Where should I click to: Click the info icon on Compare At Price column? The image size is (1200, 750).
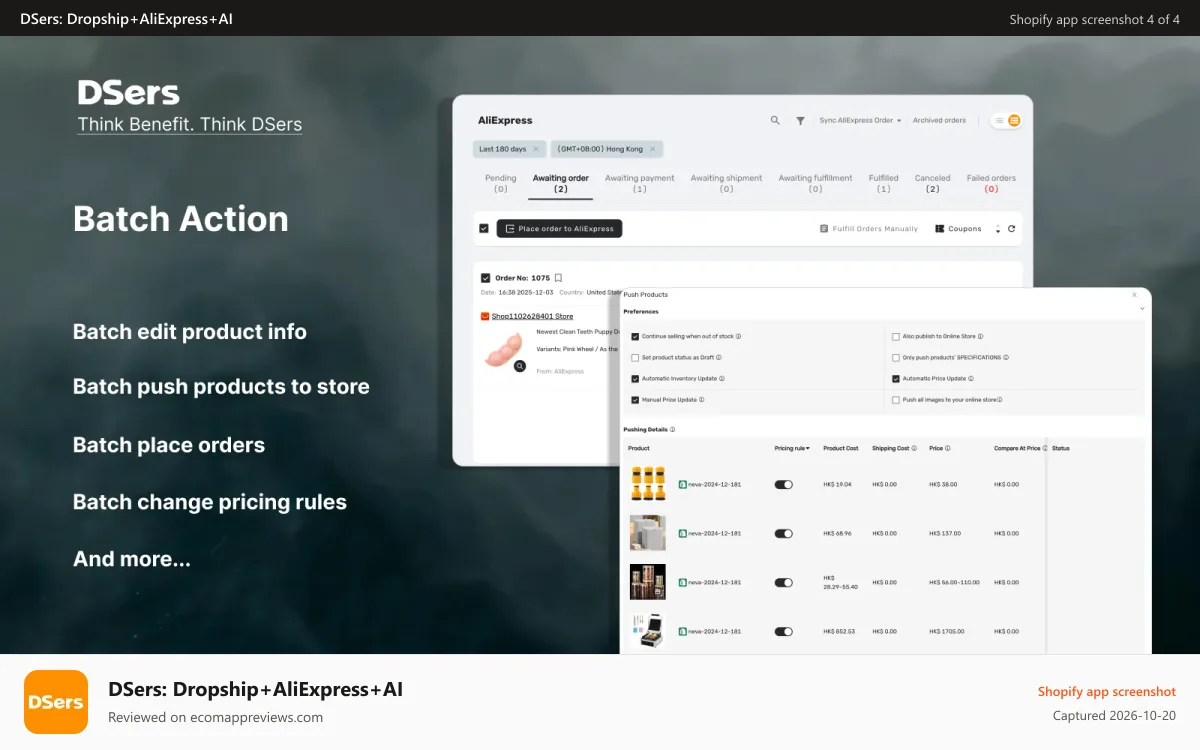(1045, 449)
